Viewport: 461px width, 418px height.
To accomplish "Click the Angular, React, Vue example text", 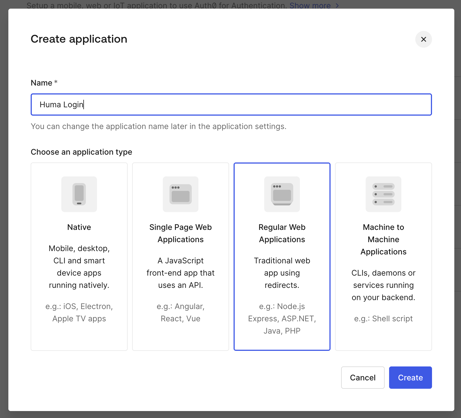I will (x=180, y=313).
